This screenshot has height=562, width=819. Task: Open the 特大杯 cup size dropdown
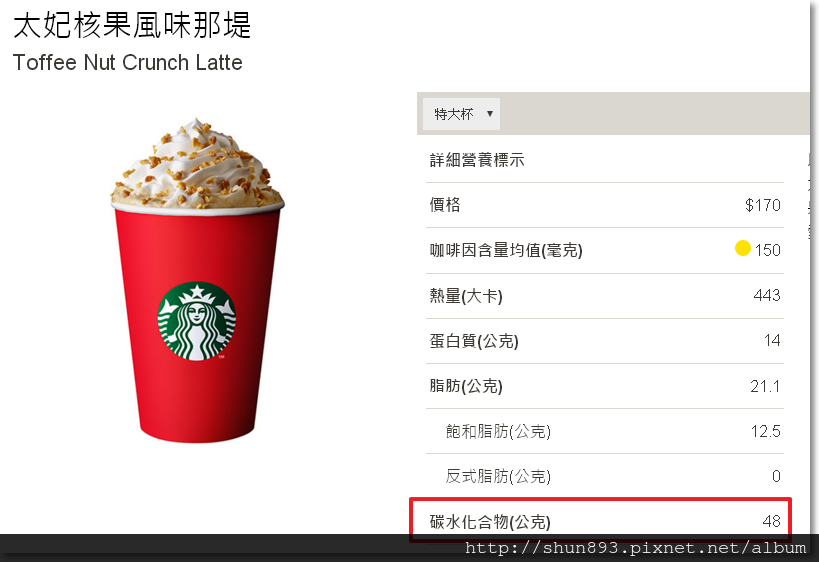(x=461, y=114)
